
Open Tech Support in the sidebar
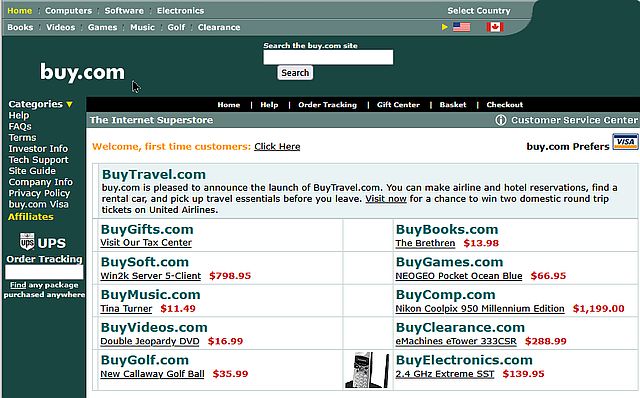(x=39, y=160)
